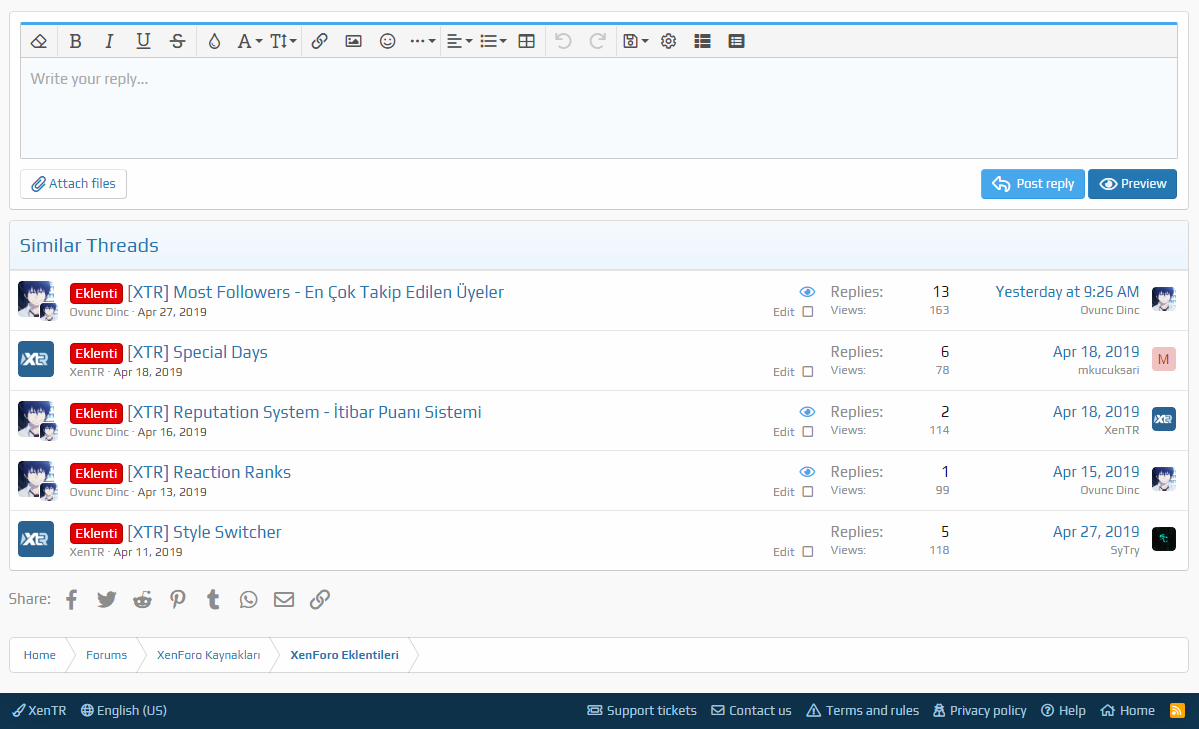This screenshot has width=1199, height=729.
Task: Open the text color picker
Action: point(214,41)
